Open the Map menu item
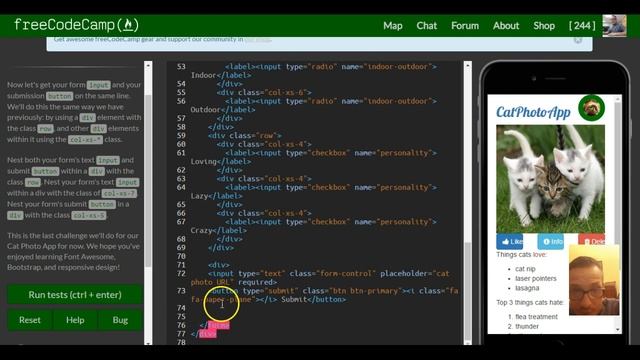The image size is (640, 360). tap(393, 26)
